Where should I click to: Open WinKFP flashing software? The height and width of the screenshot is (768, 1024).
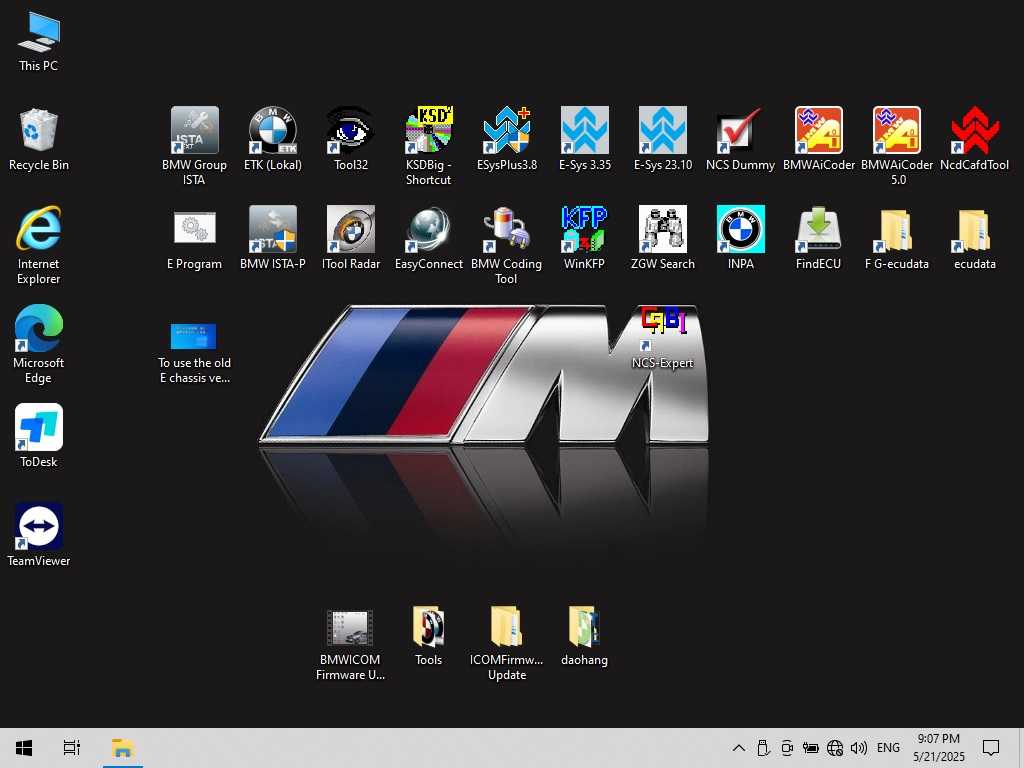point(584,228)
